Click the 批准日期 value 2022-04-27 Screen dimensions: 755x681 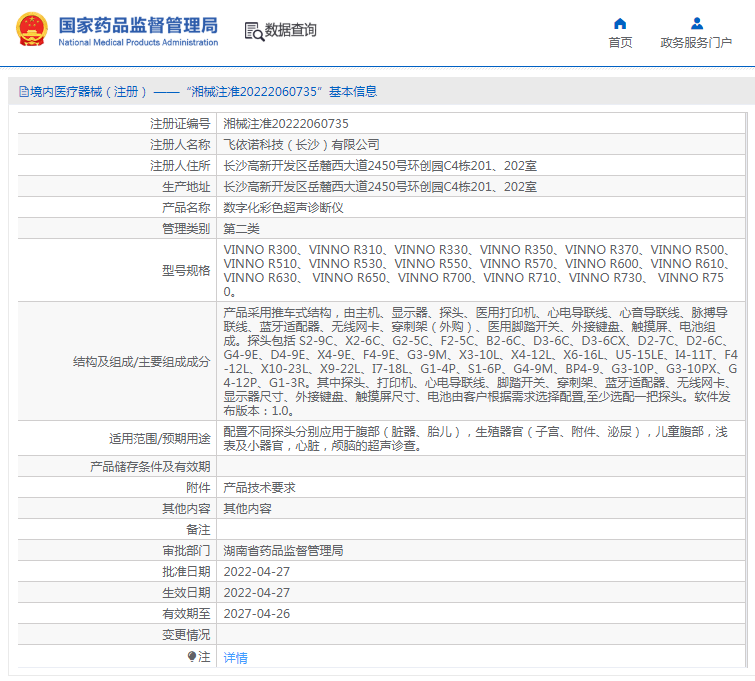pyautogui.click(x=257, y=572)
